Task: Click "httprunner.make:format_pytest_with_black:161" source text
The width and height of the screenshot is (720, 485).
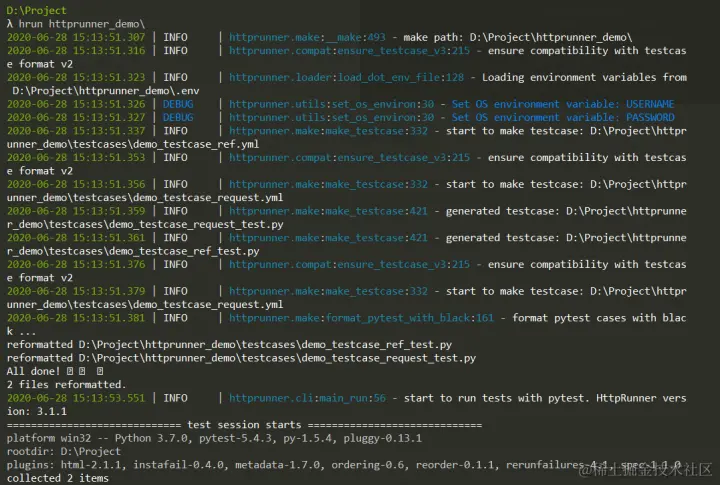Action: [x=361, y=317]
